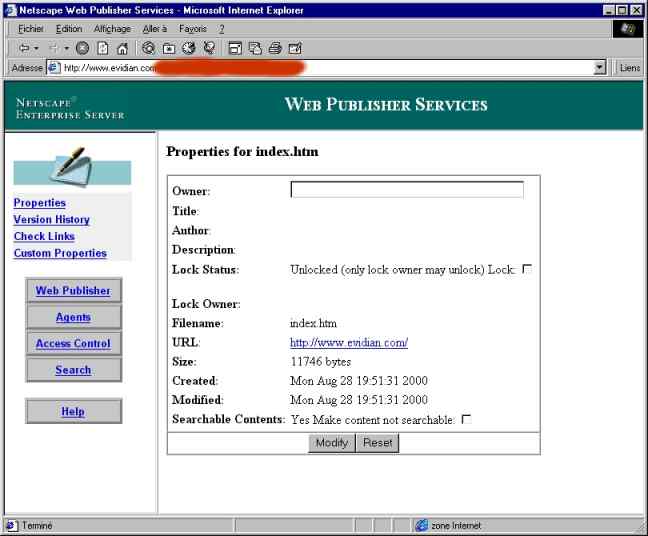Click the Reset button

coord(377,443)
